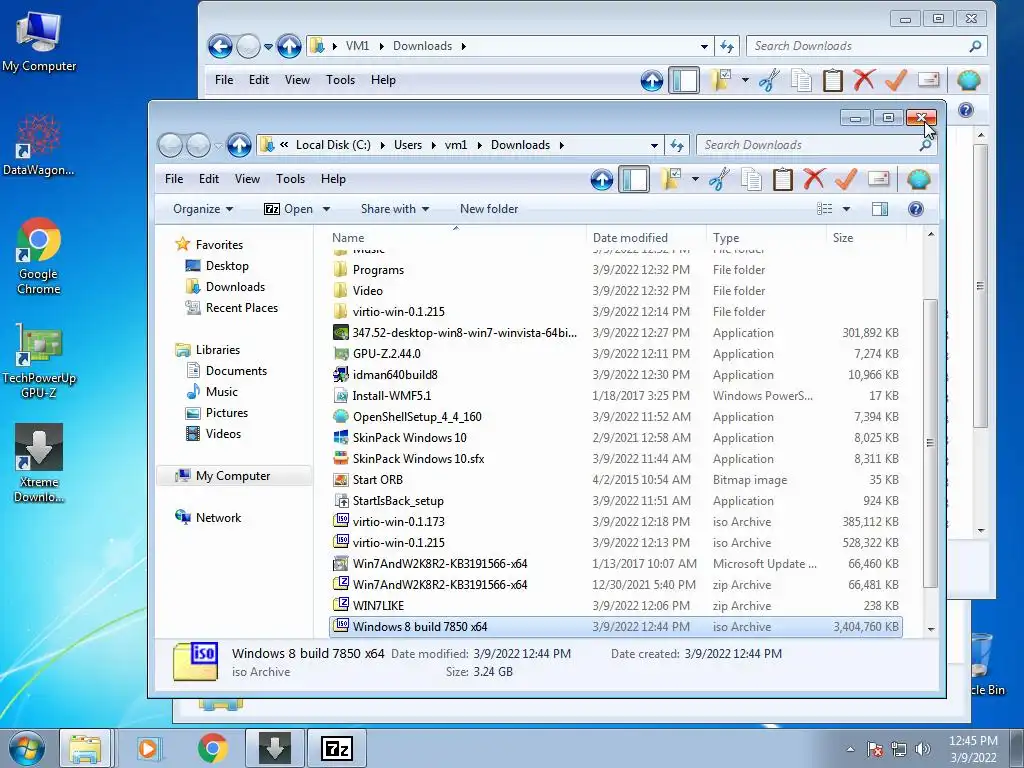Expand the back window address bar dropdown
The height and width of the screenshot is (768, 1024).
point(704,46)
